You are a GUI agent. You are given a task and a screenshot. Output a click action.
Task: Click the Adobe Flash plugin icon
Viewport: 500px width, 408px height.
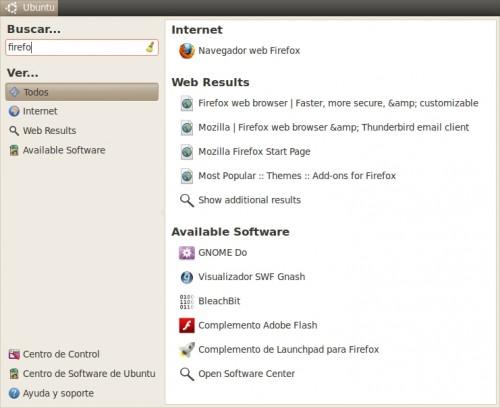click(x=187, y=325)
